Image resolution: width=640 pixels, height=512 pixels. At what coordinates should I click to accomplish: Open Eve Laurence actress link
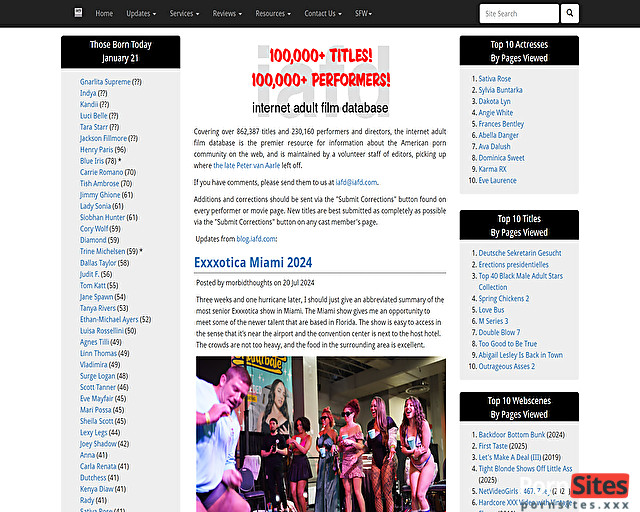(x=498, y=180)
